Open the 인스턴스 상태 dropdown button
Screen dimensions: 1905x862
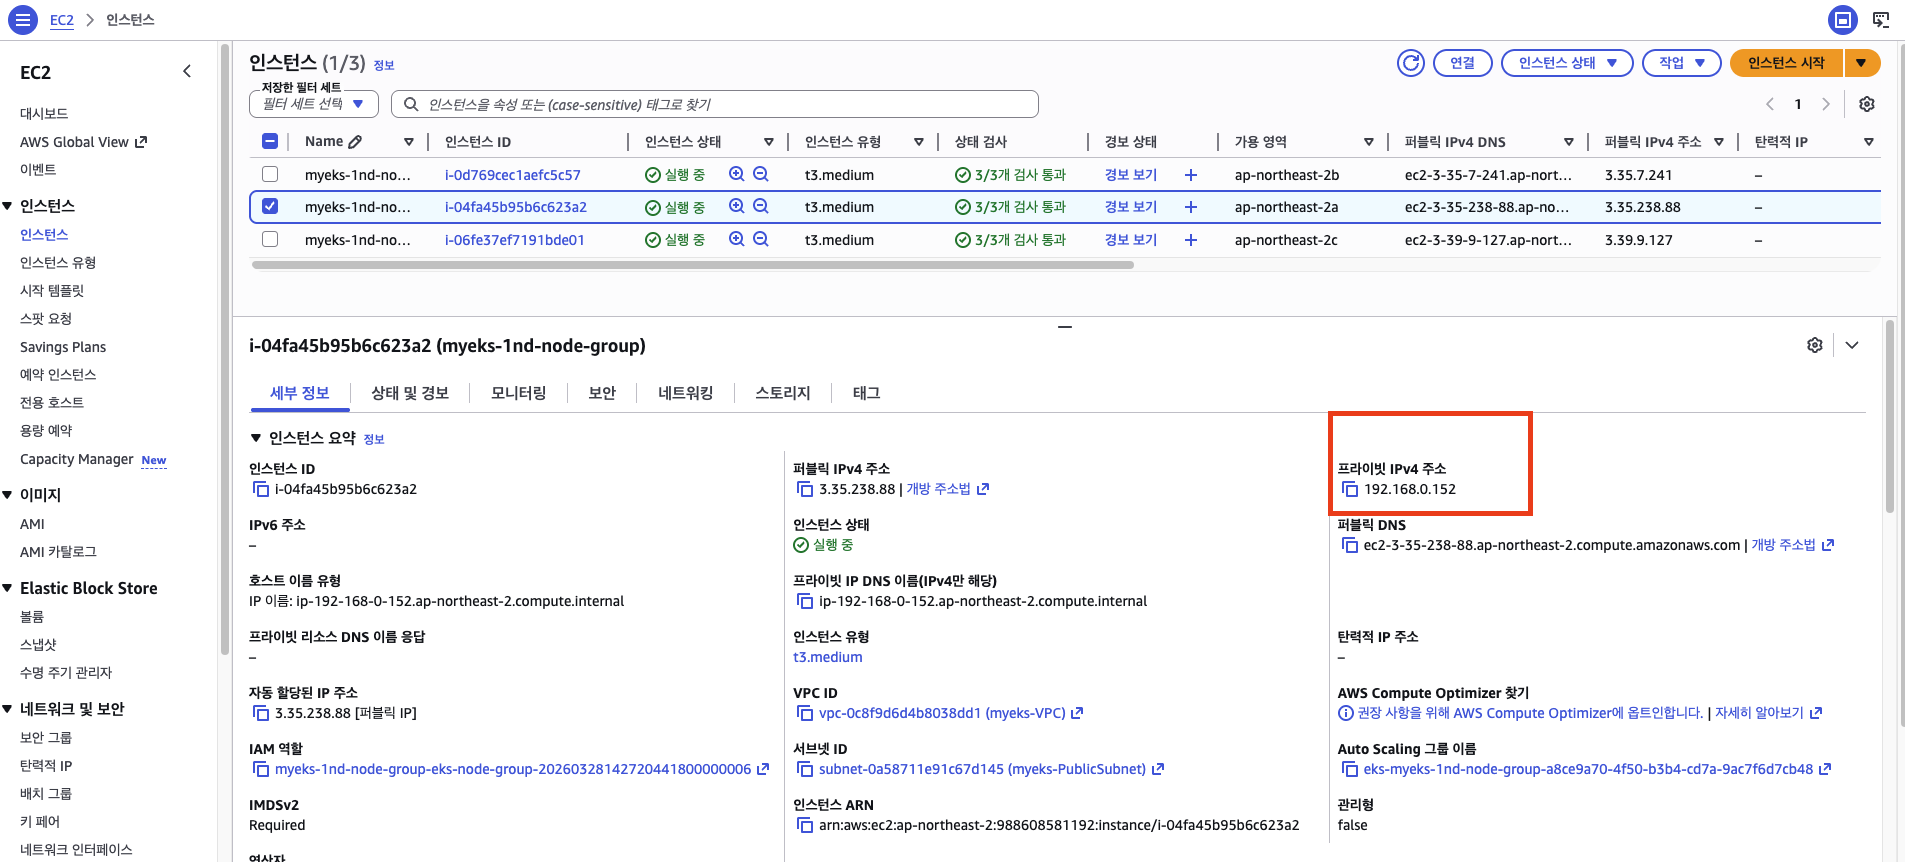pos(1566,63)
